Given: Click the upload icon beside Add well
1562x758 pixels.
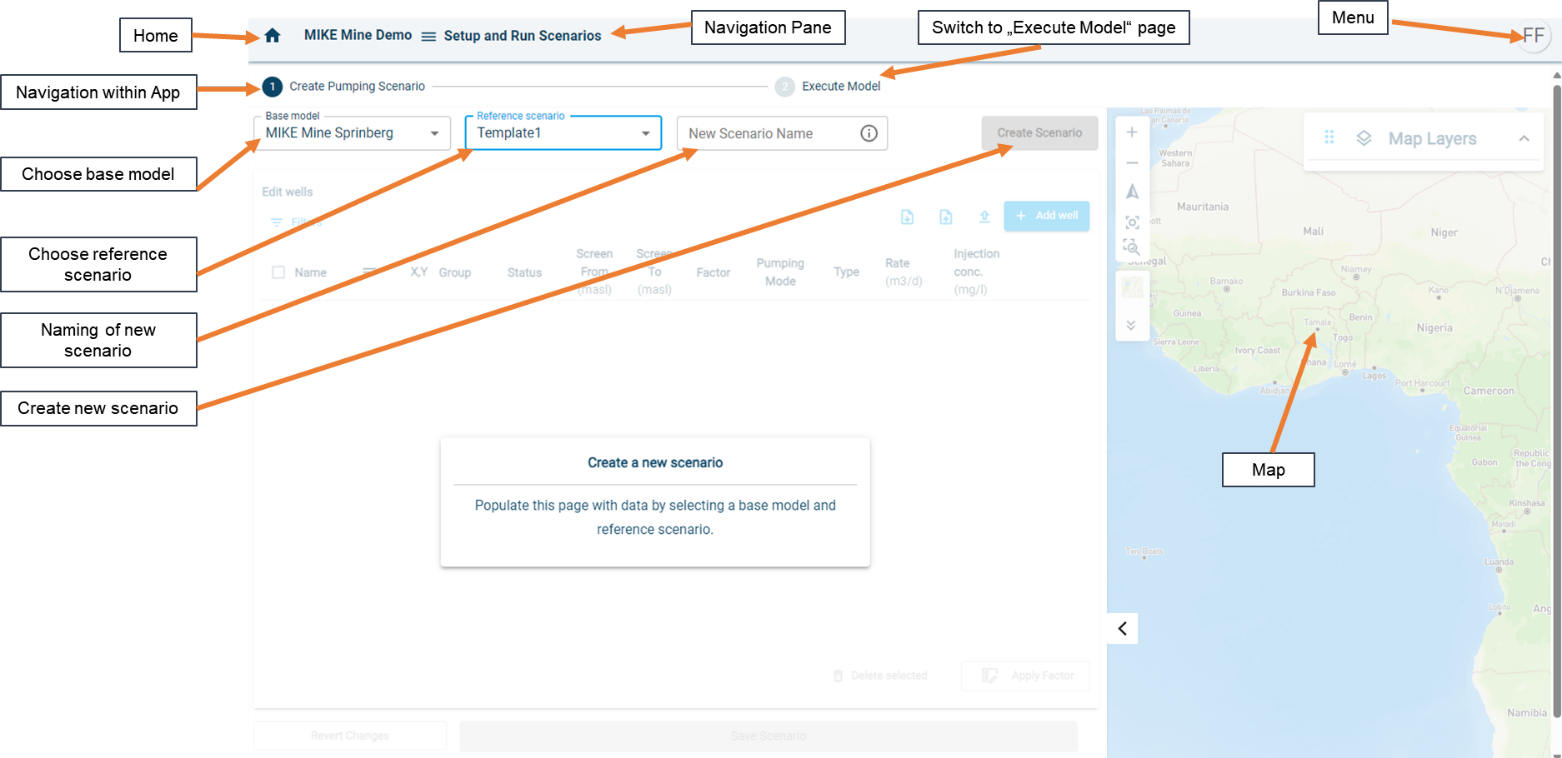Looking at the screenshot, I should click(x=984, y=217).
